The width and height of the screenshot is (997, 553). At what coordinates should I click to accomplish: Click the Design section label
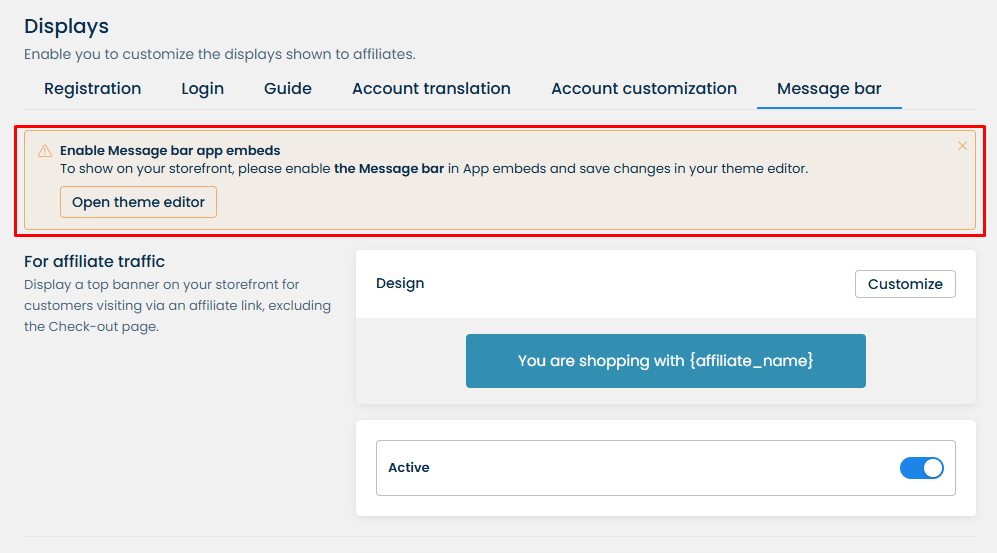point(400,284)
